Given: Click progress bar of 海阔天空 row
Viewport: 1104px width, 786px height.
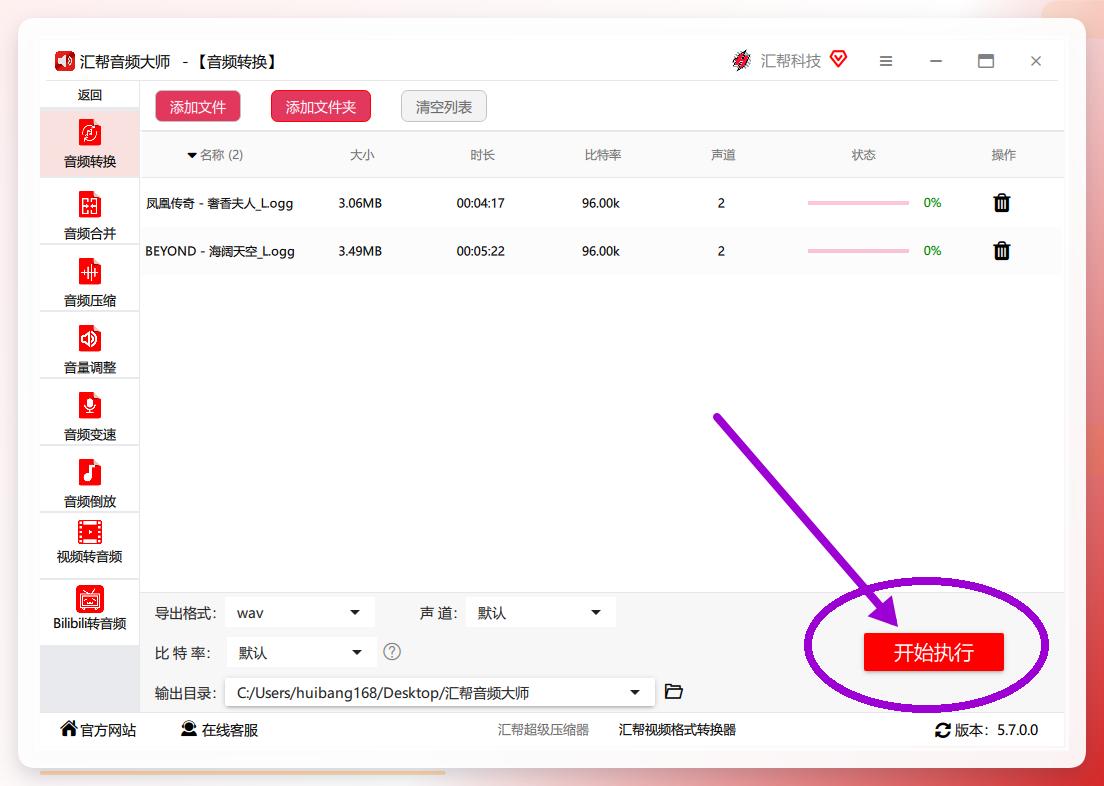Looking at the screenshot, I should tap(858, 251).
